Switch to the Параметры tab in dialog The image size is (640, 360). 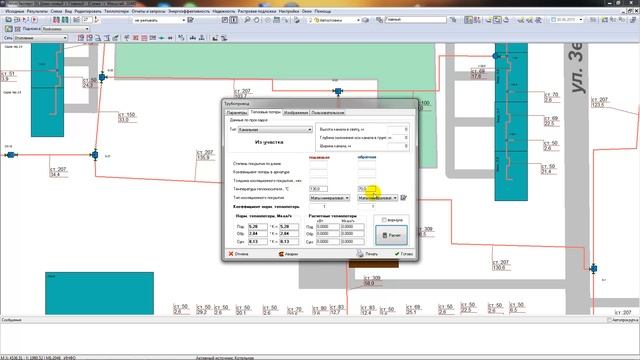click(237, 112)
